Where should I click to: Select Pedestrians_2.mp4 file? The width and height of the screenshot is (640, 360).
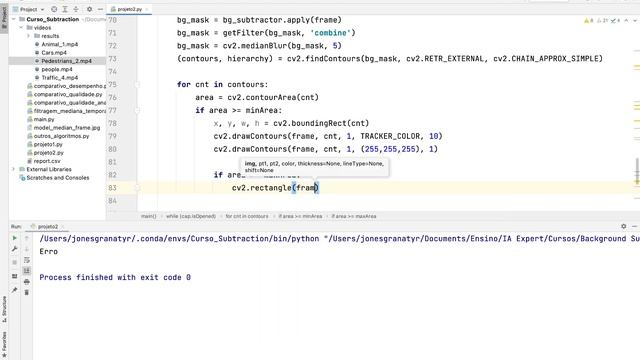66,61
